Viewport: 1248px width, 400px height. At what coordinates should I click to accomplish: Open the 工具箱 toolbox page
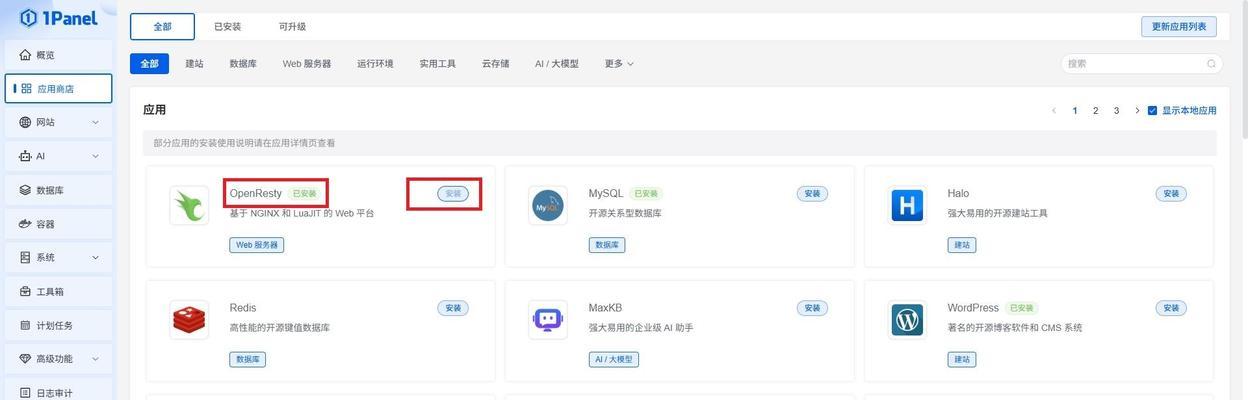(x=58, y=291)
